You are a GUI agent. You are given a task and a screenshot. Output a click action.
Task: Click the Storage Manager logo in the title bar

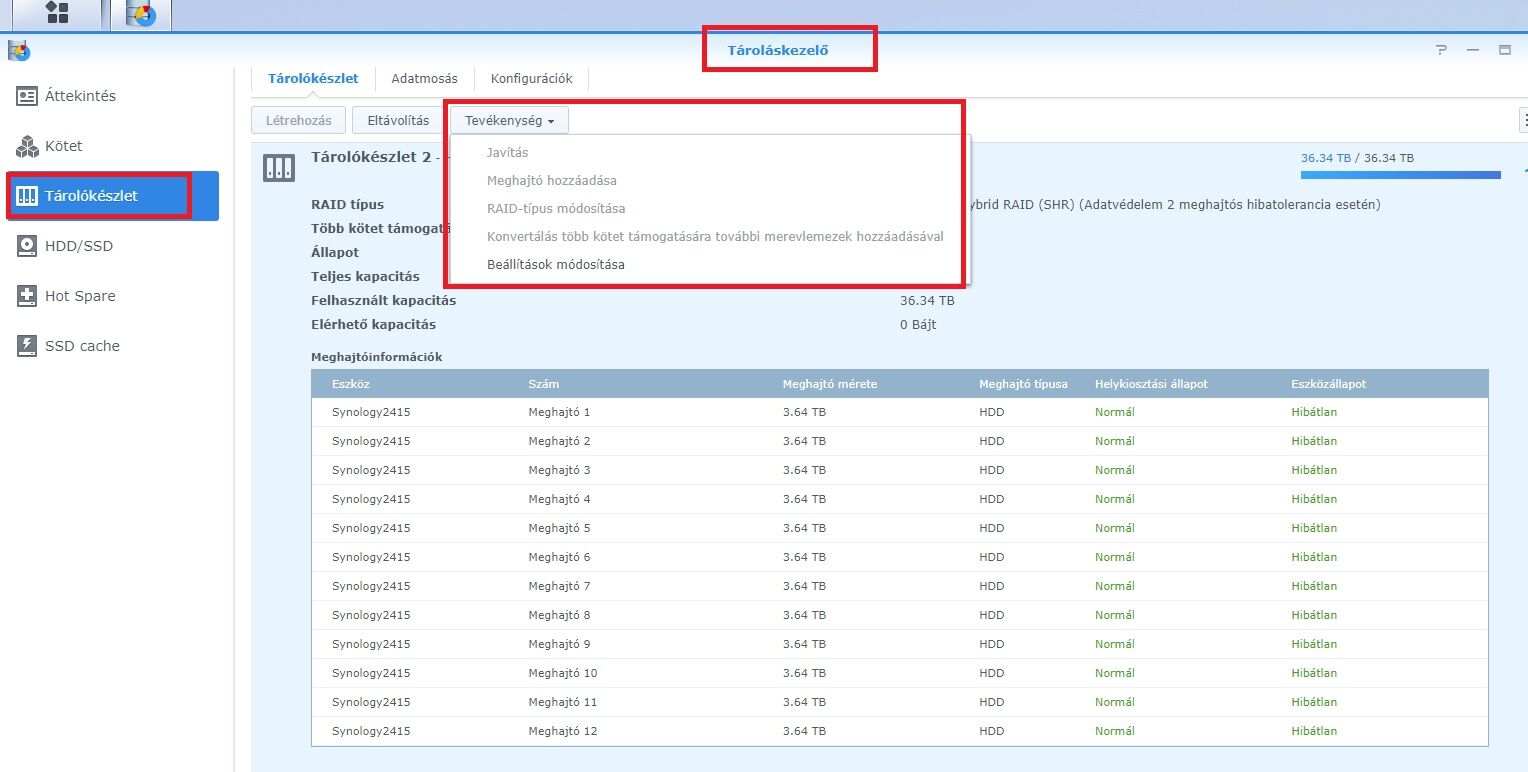[18, 50]
